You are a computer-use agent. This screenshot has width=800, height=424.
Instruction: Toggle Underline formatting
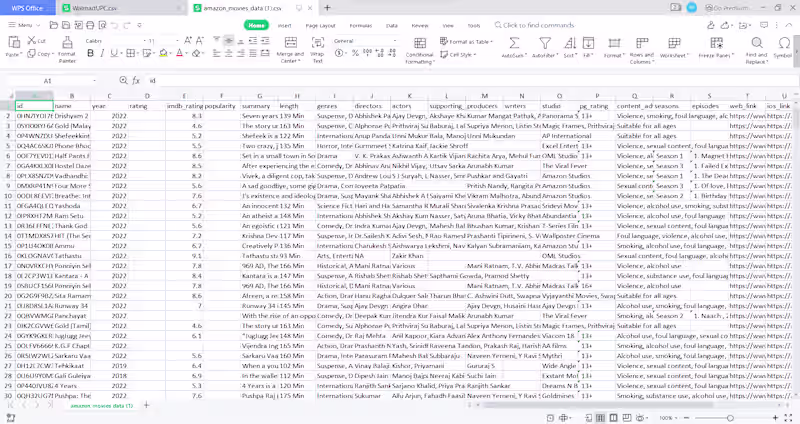[x=114, y=53]
